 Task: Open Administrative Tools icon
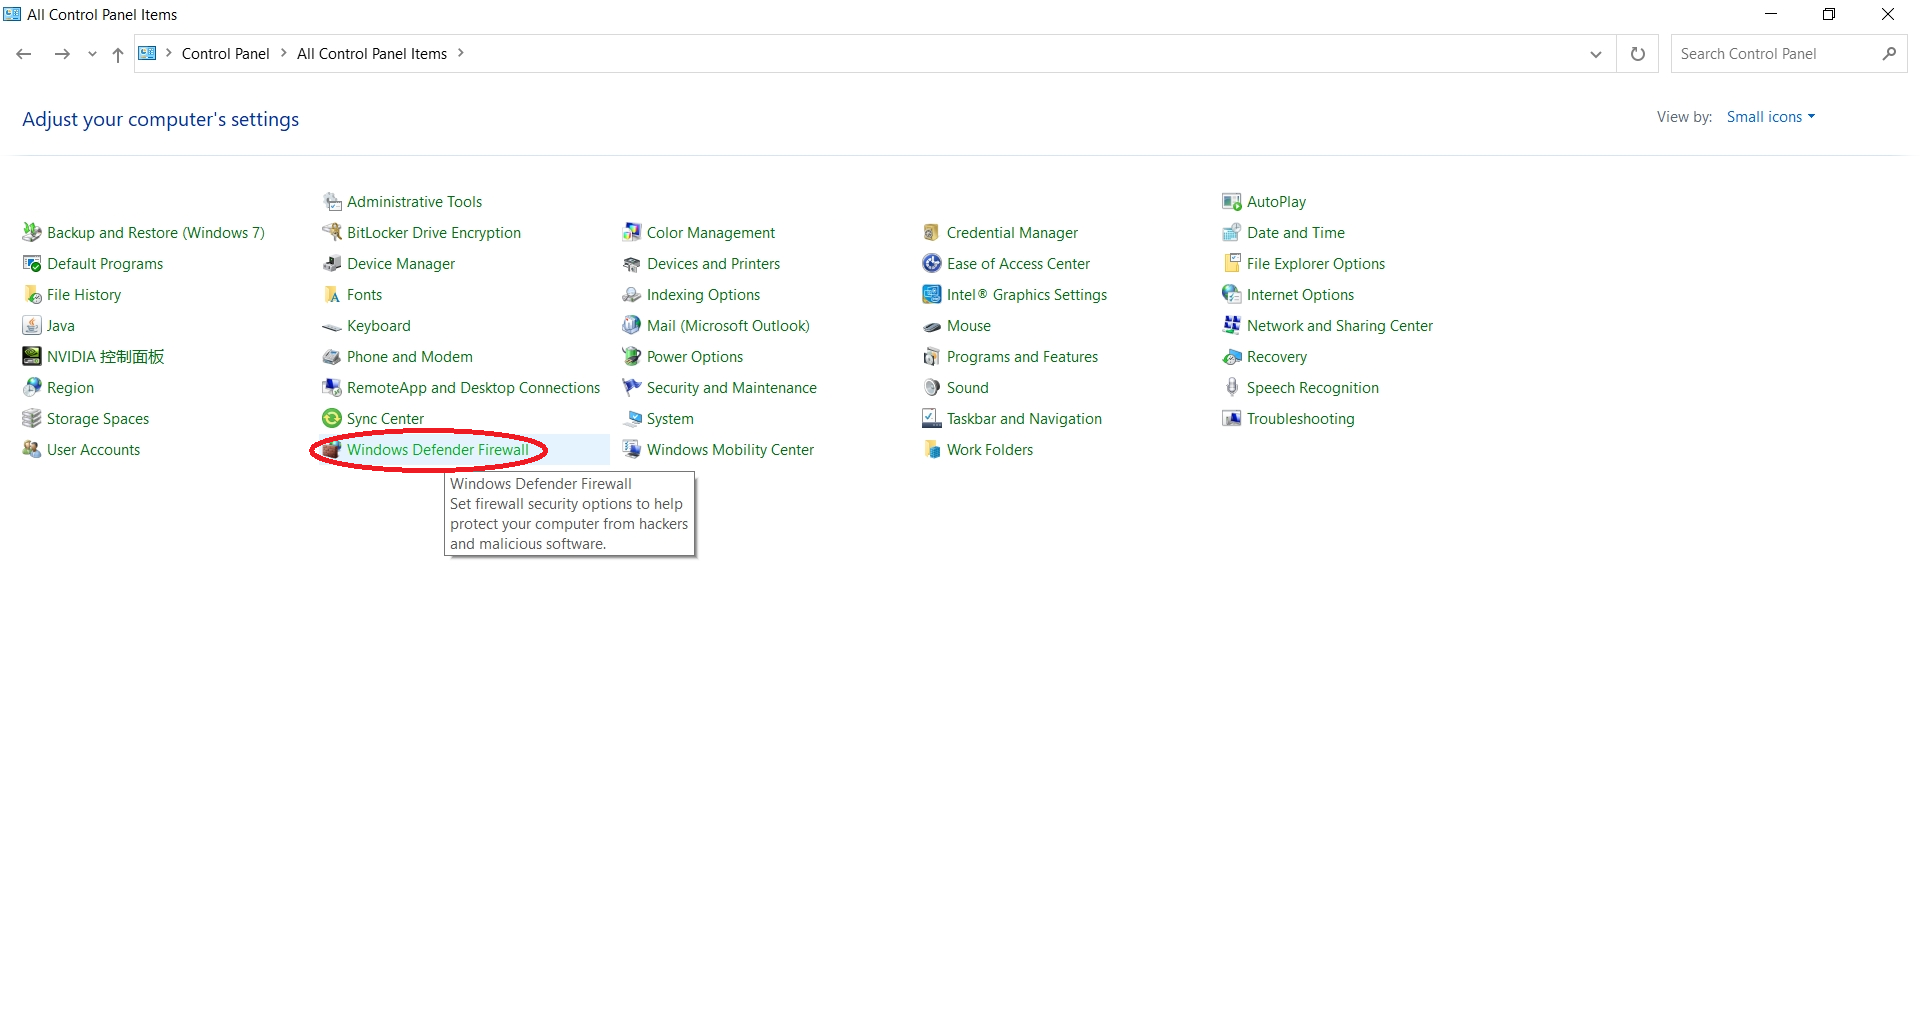tap(332, 202)
